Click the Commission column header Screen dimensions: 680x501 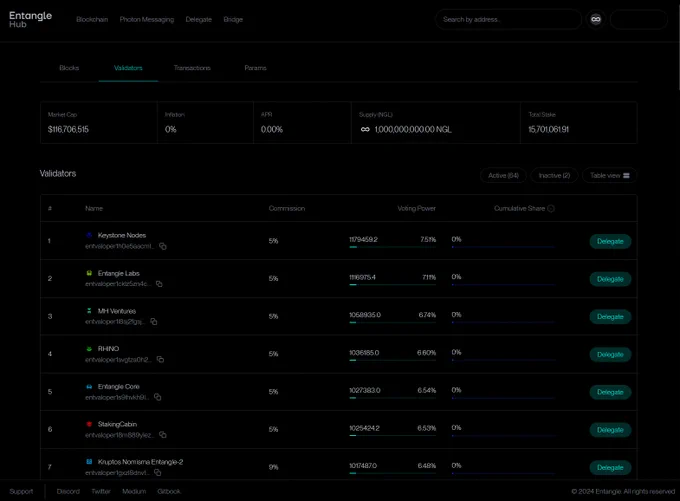287,209
